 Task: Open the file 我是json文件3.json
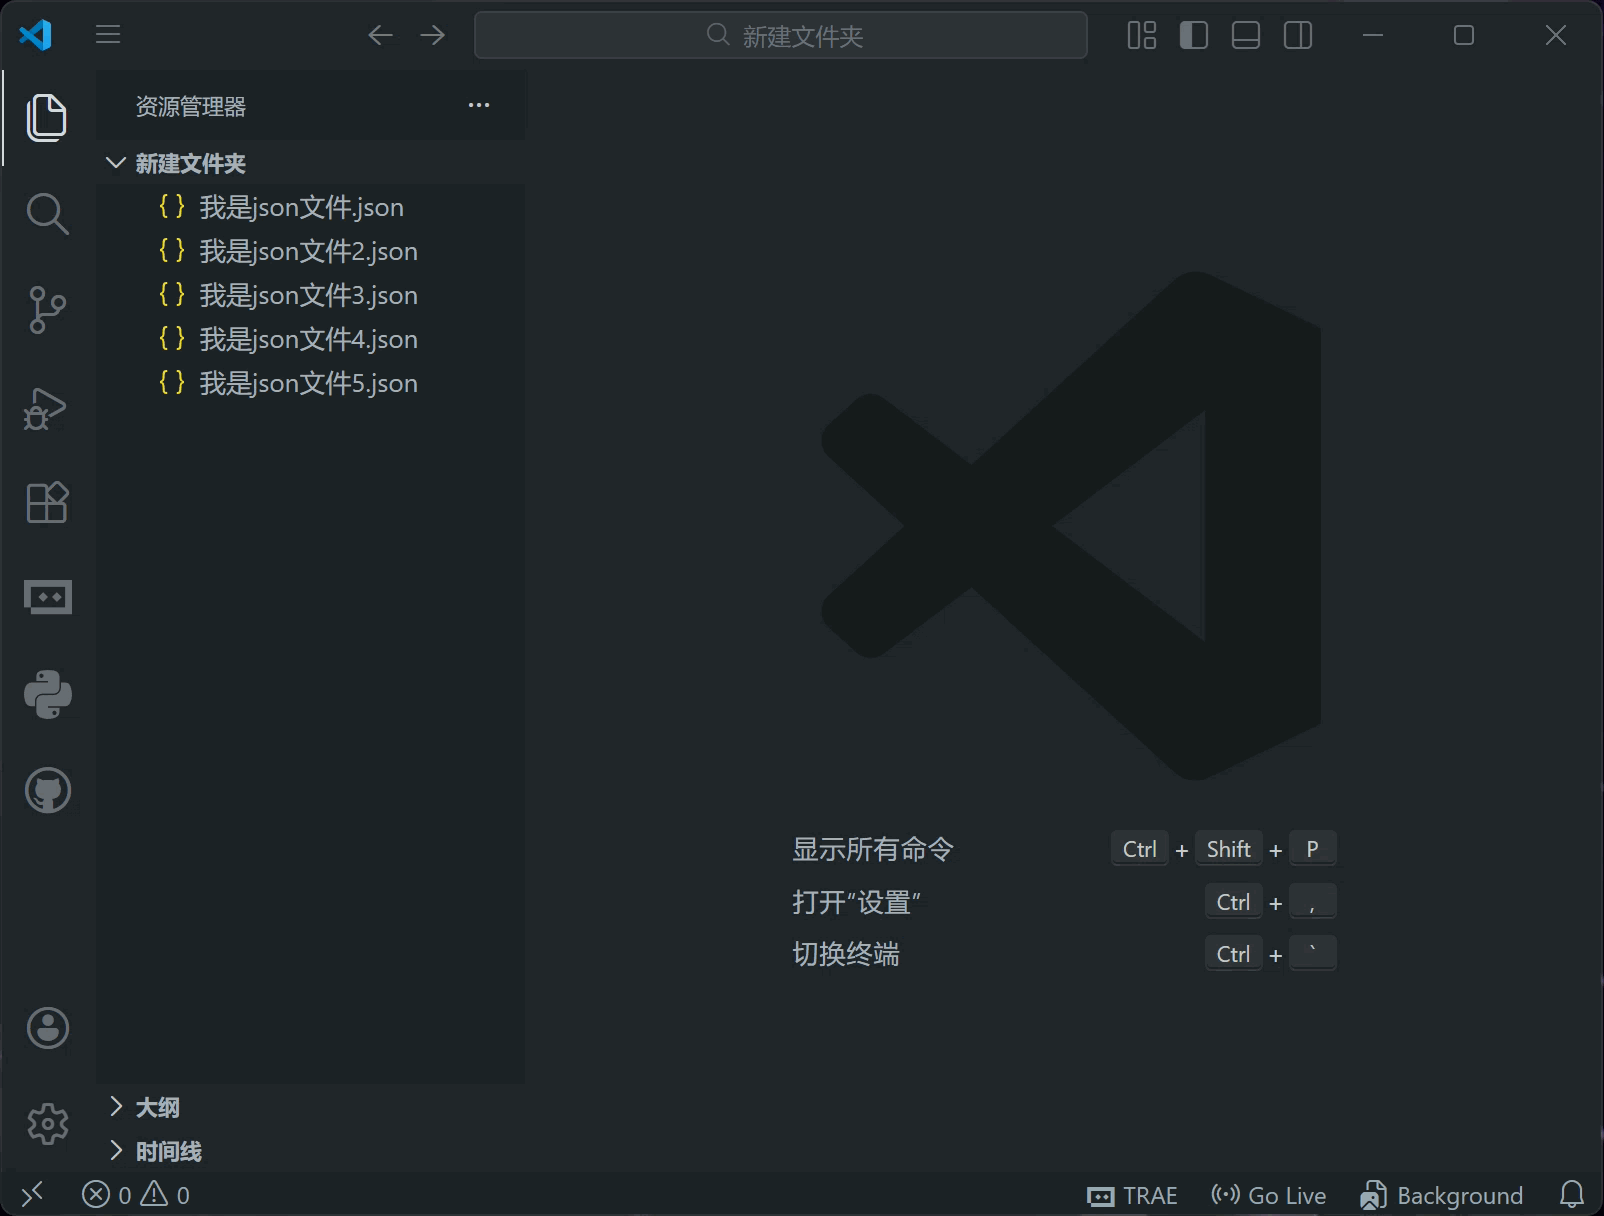(308, 295)
